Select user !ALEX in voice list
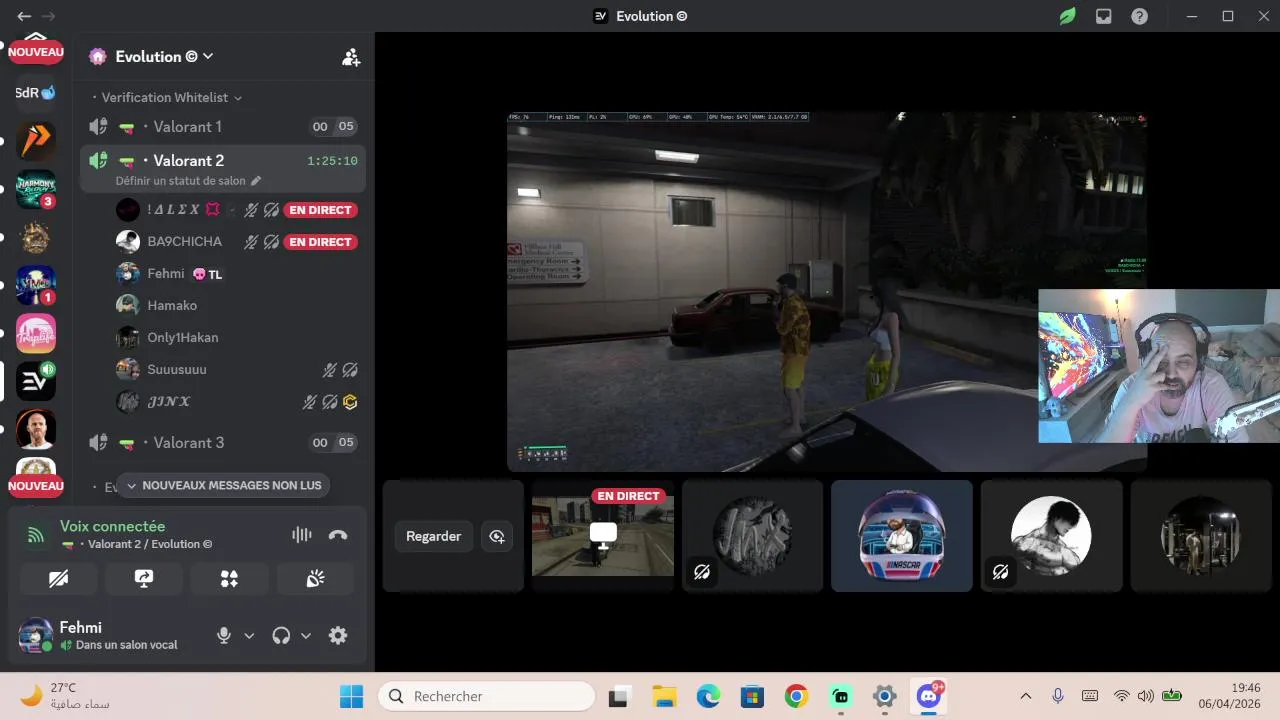Screen dimensions: 1280x720 coord(237,210)
